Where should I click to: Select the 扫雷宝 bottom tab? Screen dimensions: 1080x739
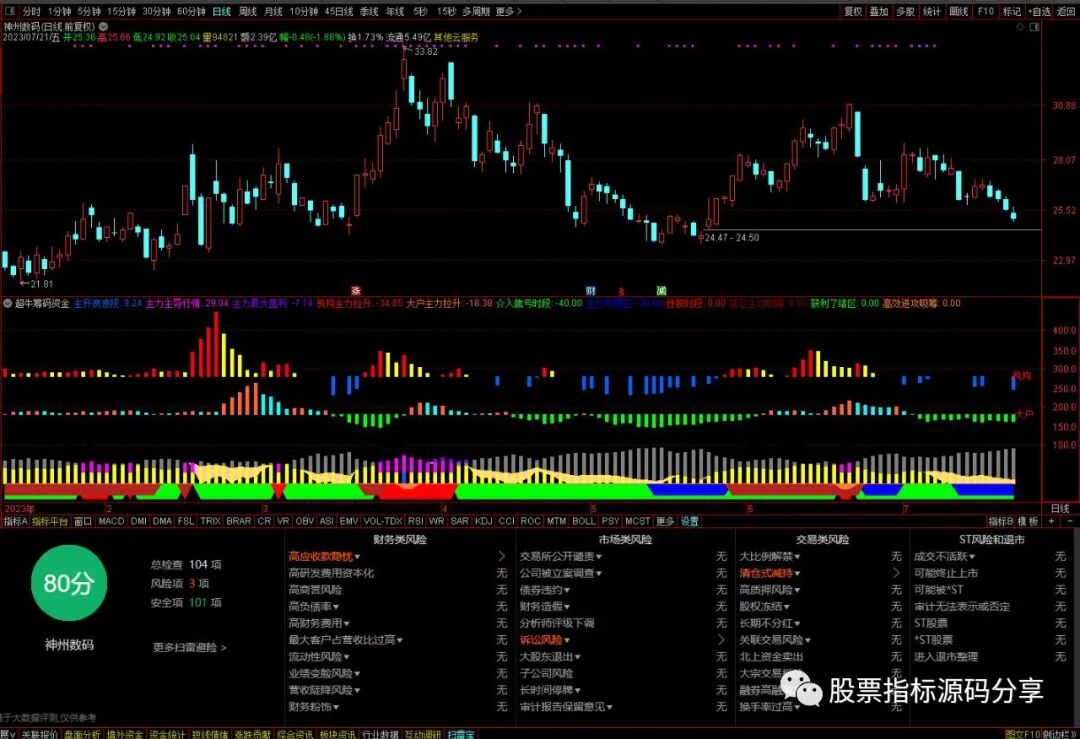point(461,734)
